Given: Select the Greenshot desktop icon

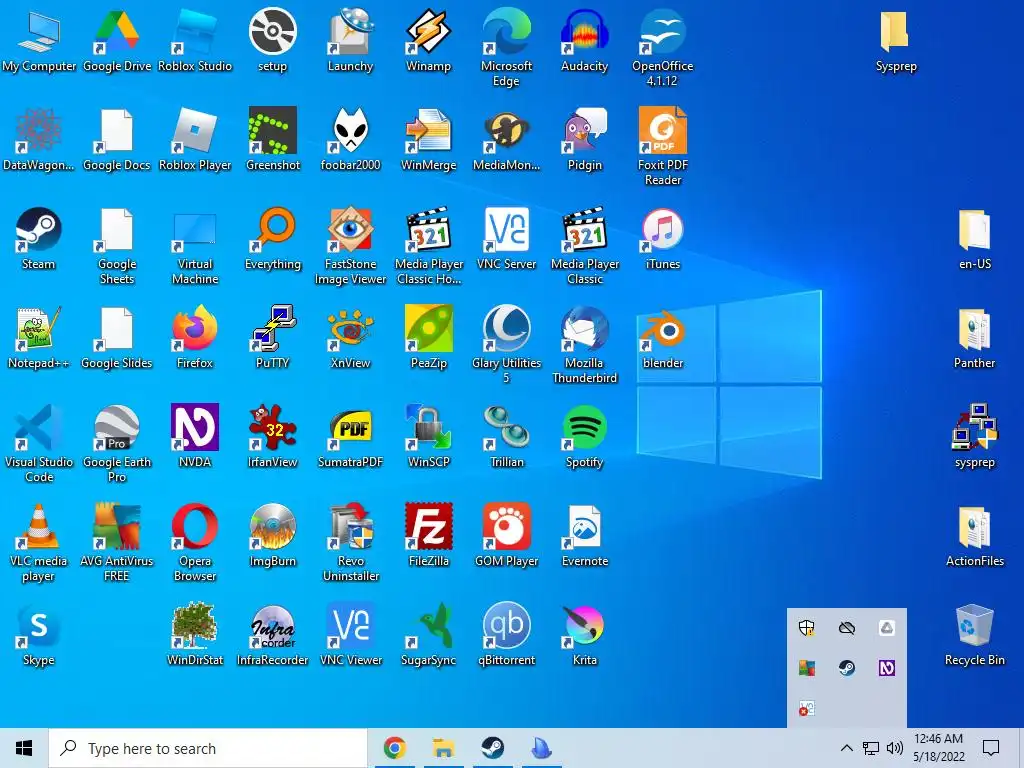Looking at the screenshot, I should click(x=273, y=139).
